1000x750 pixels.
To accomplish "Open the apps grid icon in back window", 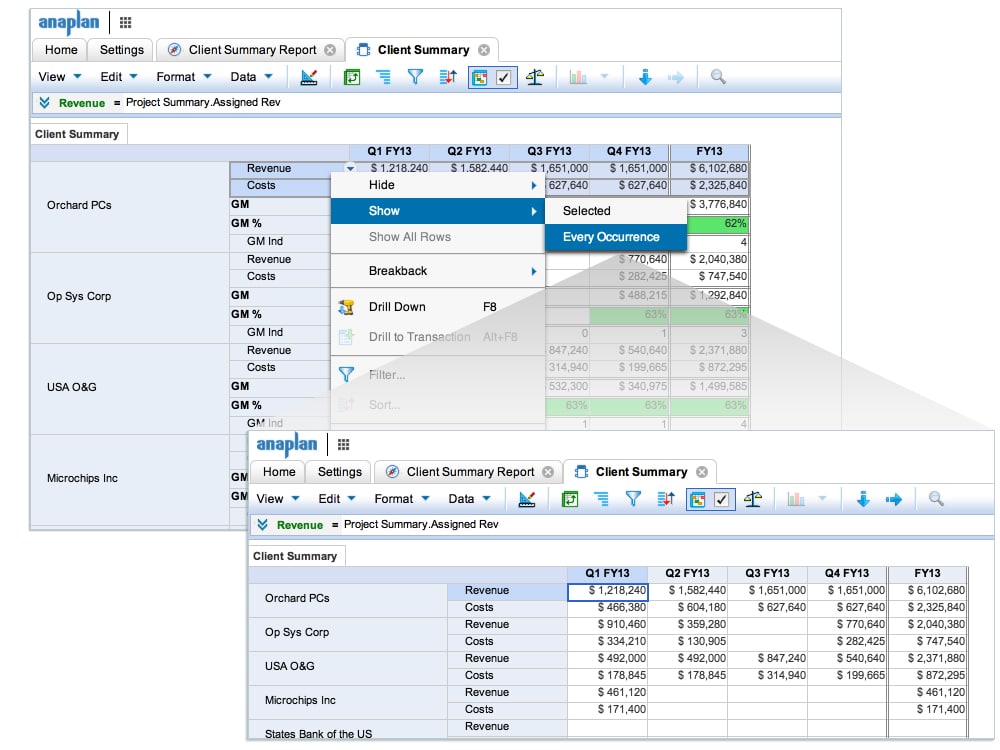I will click(x=126, y=23).
